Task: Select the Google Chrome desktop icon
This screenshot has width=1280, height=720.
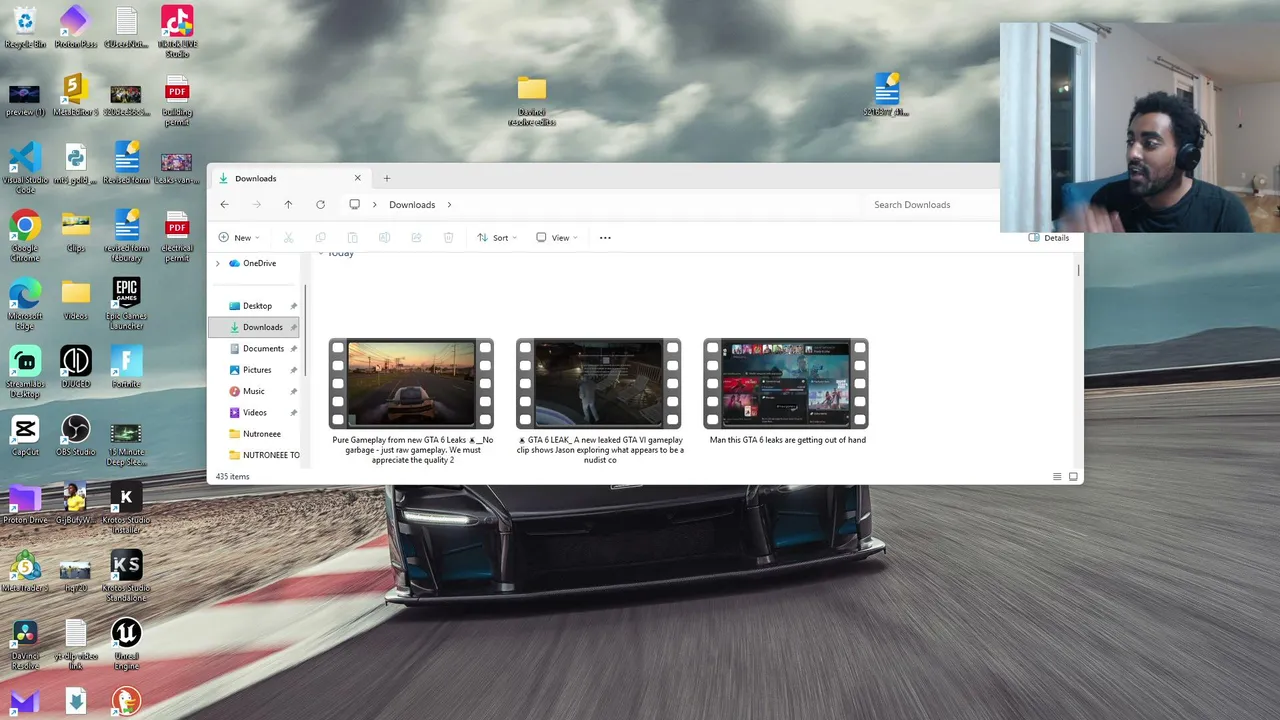Action: pyautogui.click(x=25, y=235)
